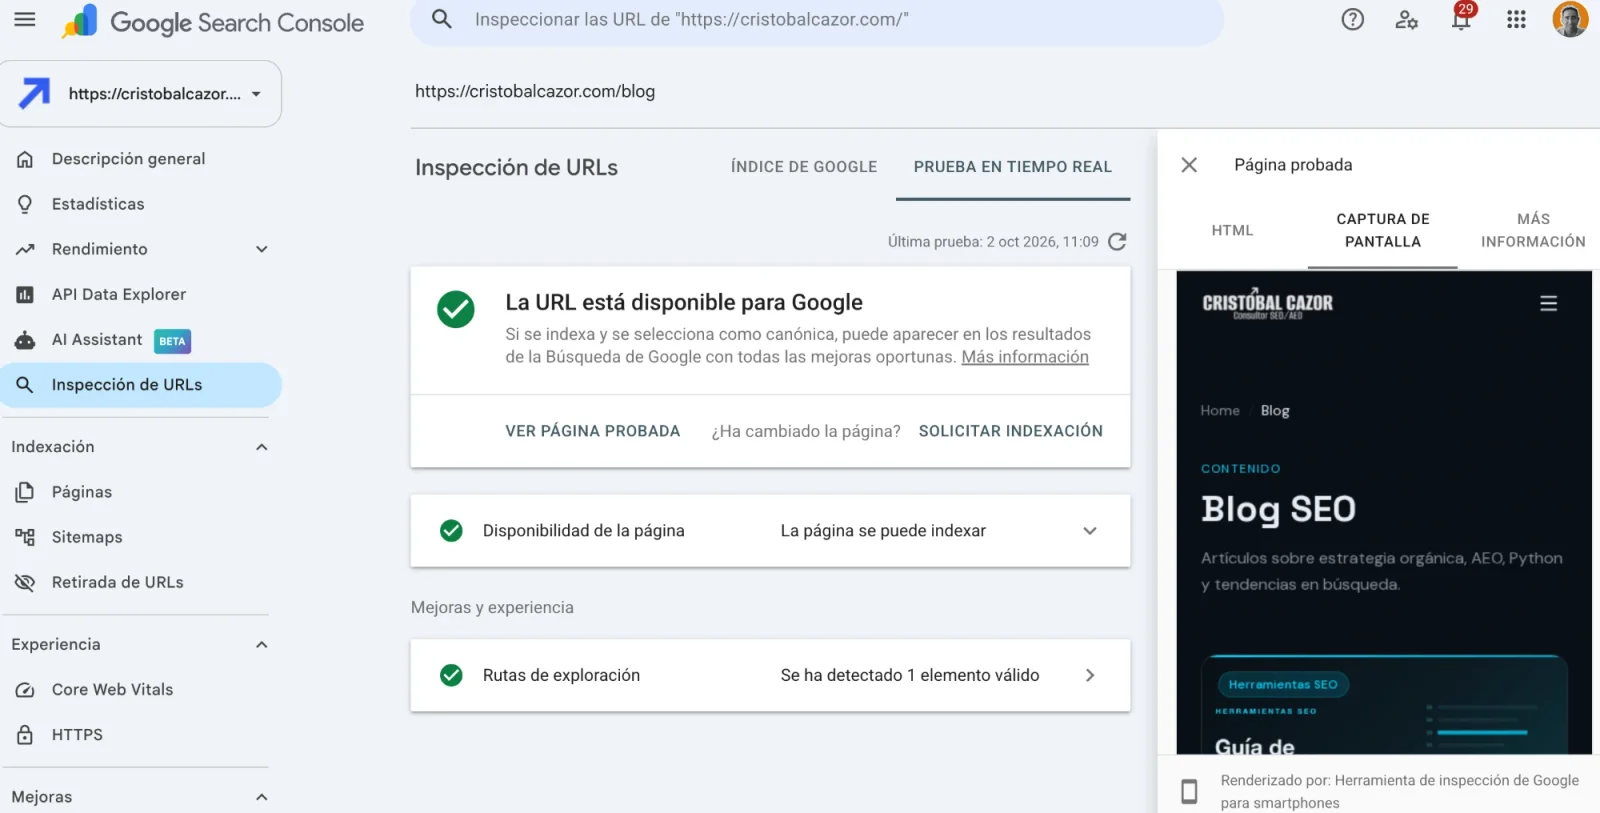Click the "Mejoras y experiencia" heading
Viewport: 1600px width, 813px height.
[x=492, y=608]
